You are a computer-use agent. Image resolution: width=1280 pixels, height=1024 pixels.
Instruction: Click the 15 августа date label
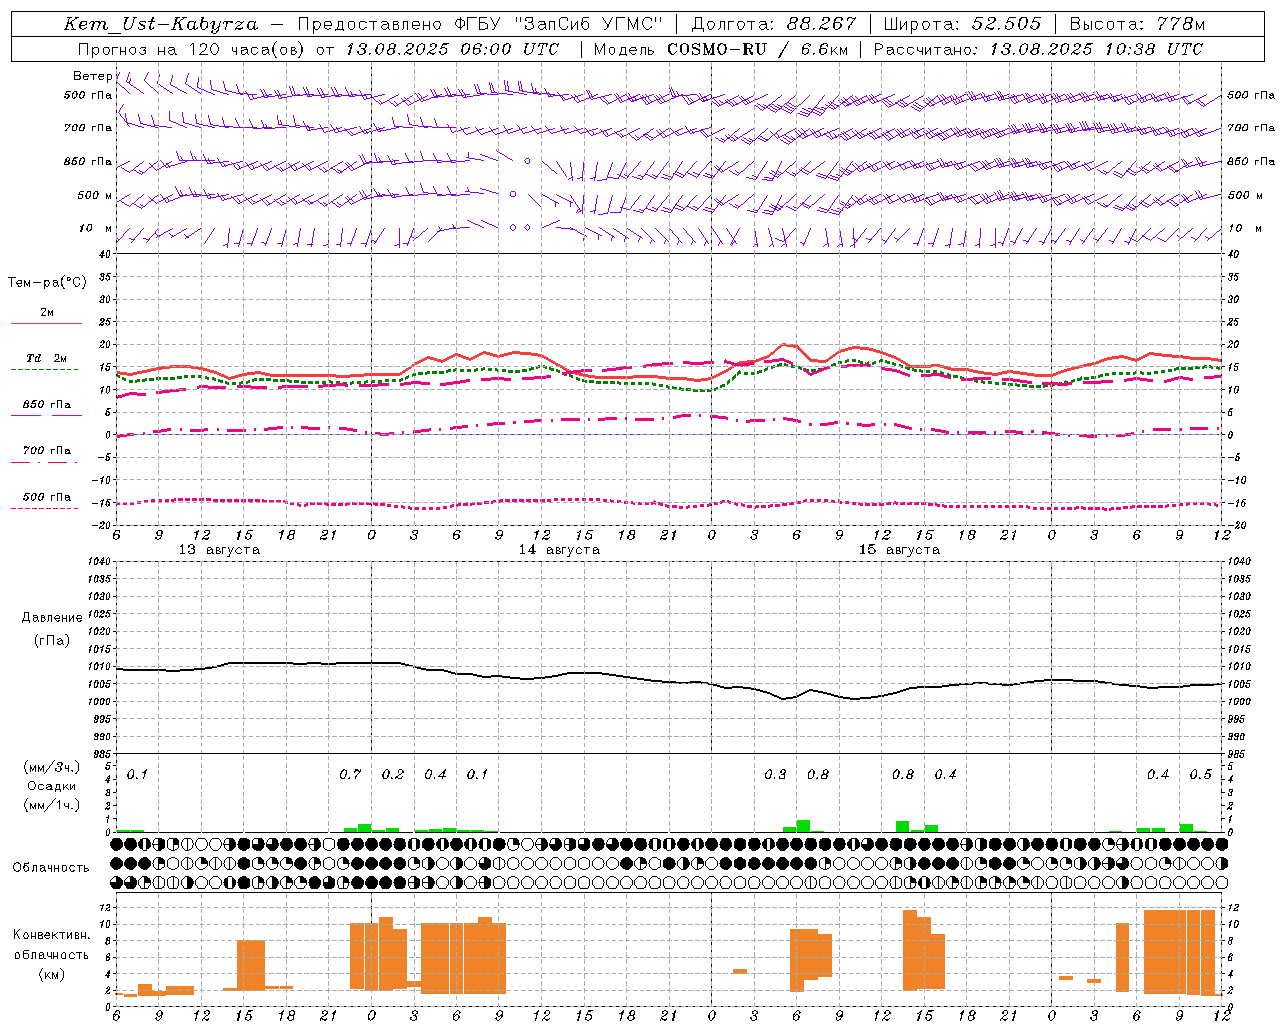coord(899,550)
